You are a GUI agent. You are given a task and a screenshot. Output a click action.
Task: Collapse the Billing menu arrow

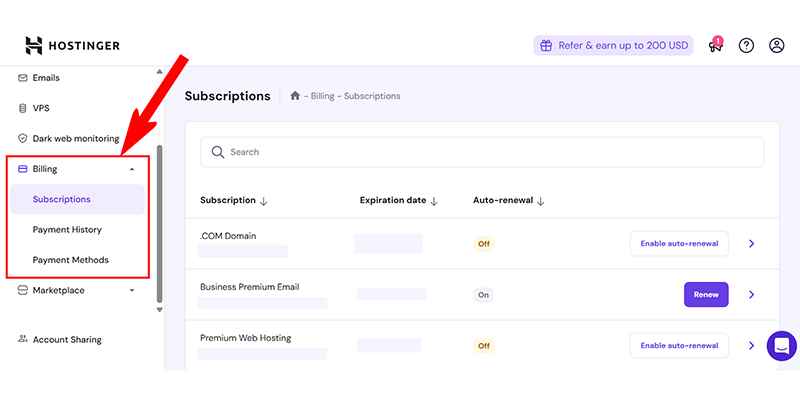click(x=132, y=169)
